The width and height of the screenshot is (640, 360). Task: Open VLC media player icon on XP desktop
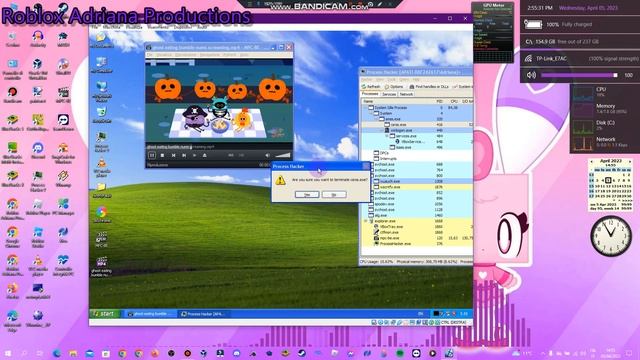(x=102, y=167)
